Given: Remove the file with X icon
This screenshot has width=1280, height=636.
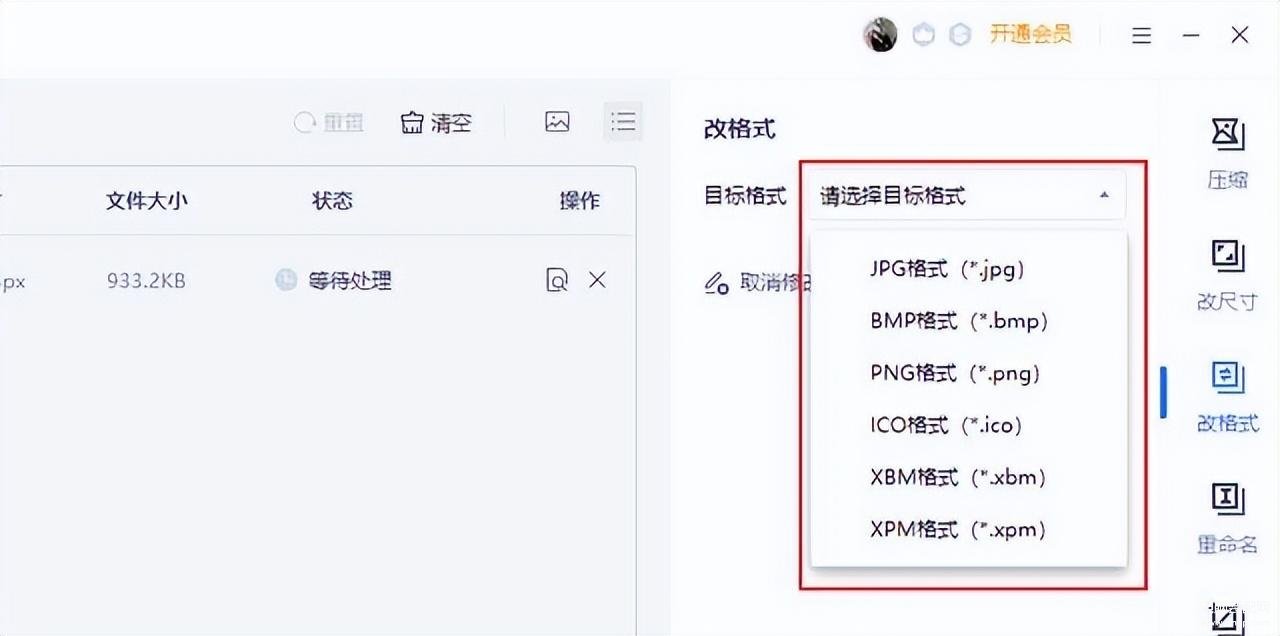Looking at the screenshot, I should (597, 280).
